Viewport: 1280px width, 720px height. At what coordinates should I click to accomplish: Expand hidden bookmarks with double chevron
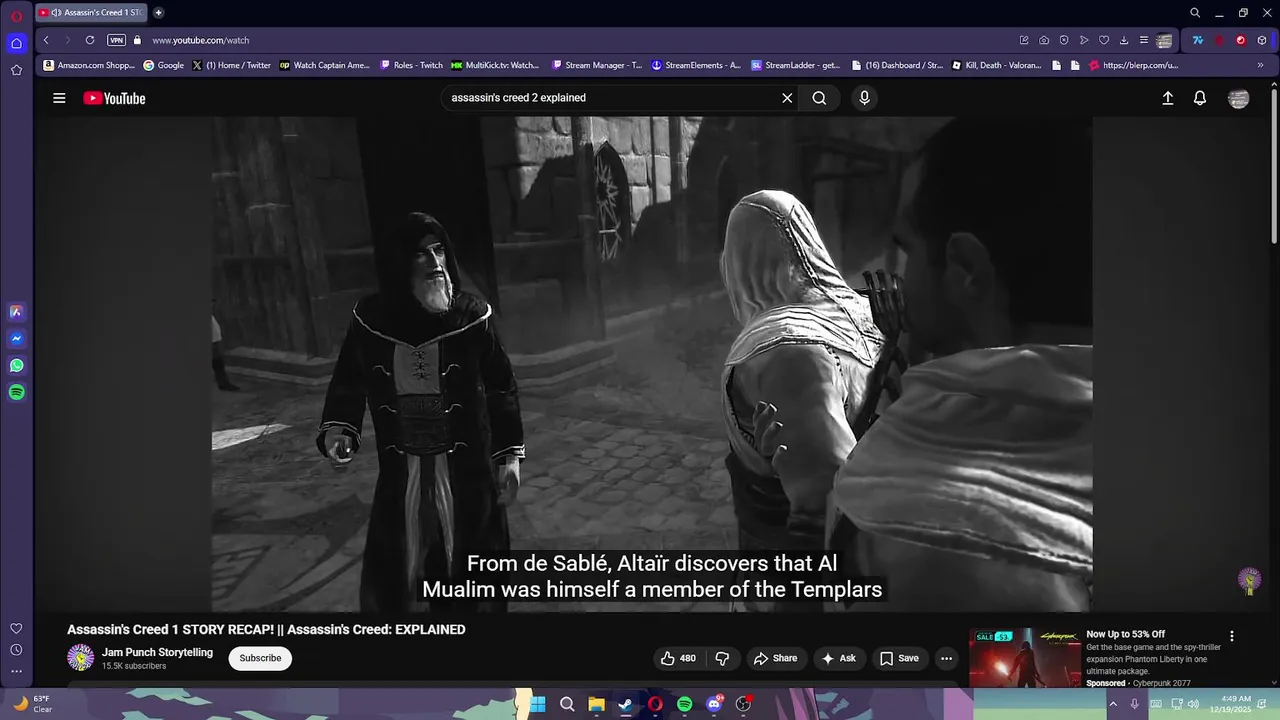click(1260, 65)
